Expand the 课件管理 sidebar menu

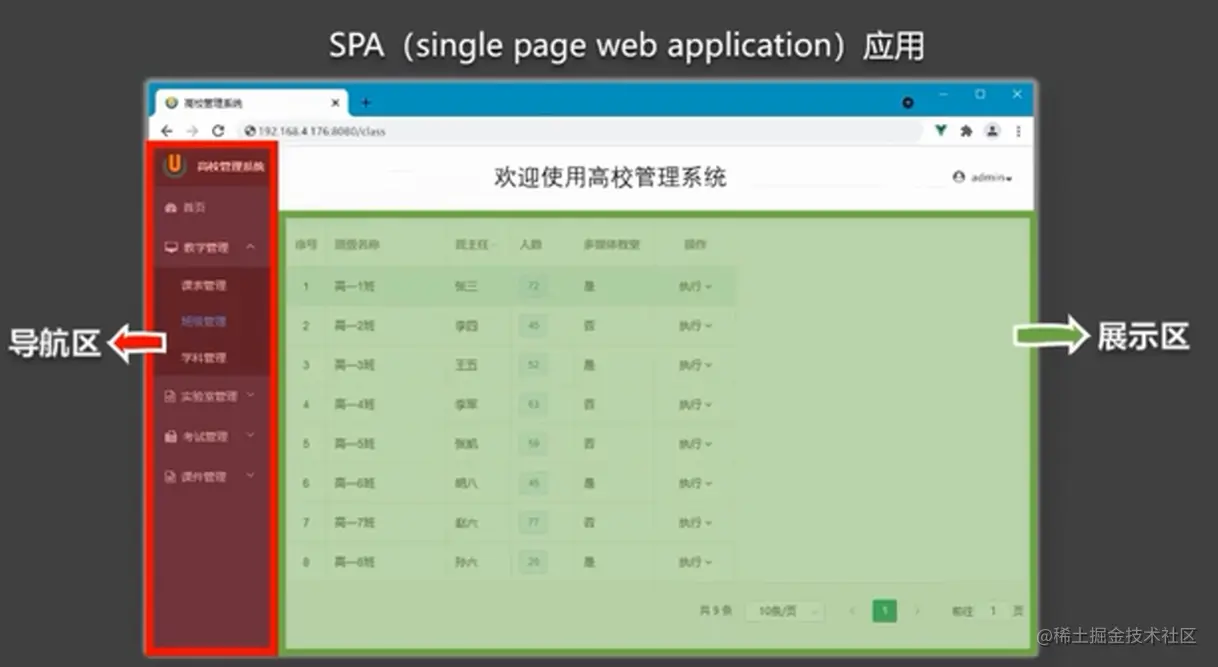(212, 477)
